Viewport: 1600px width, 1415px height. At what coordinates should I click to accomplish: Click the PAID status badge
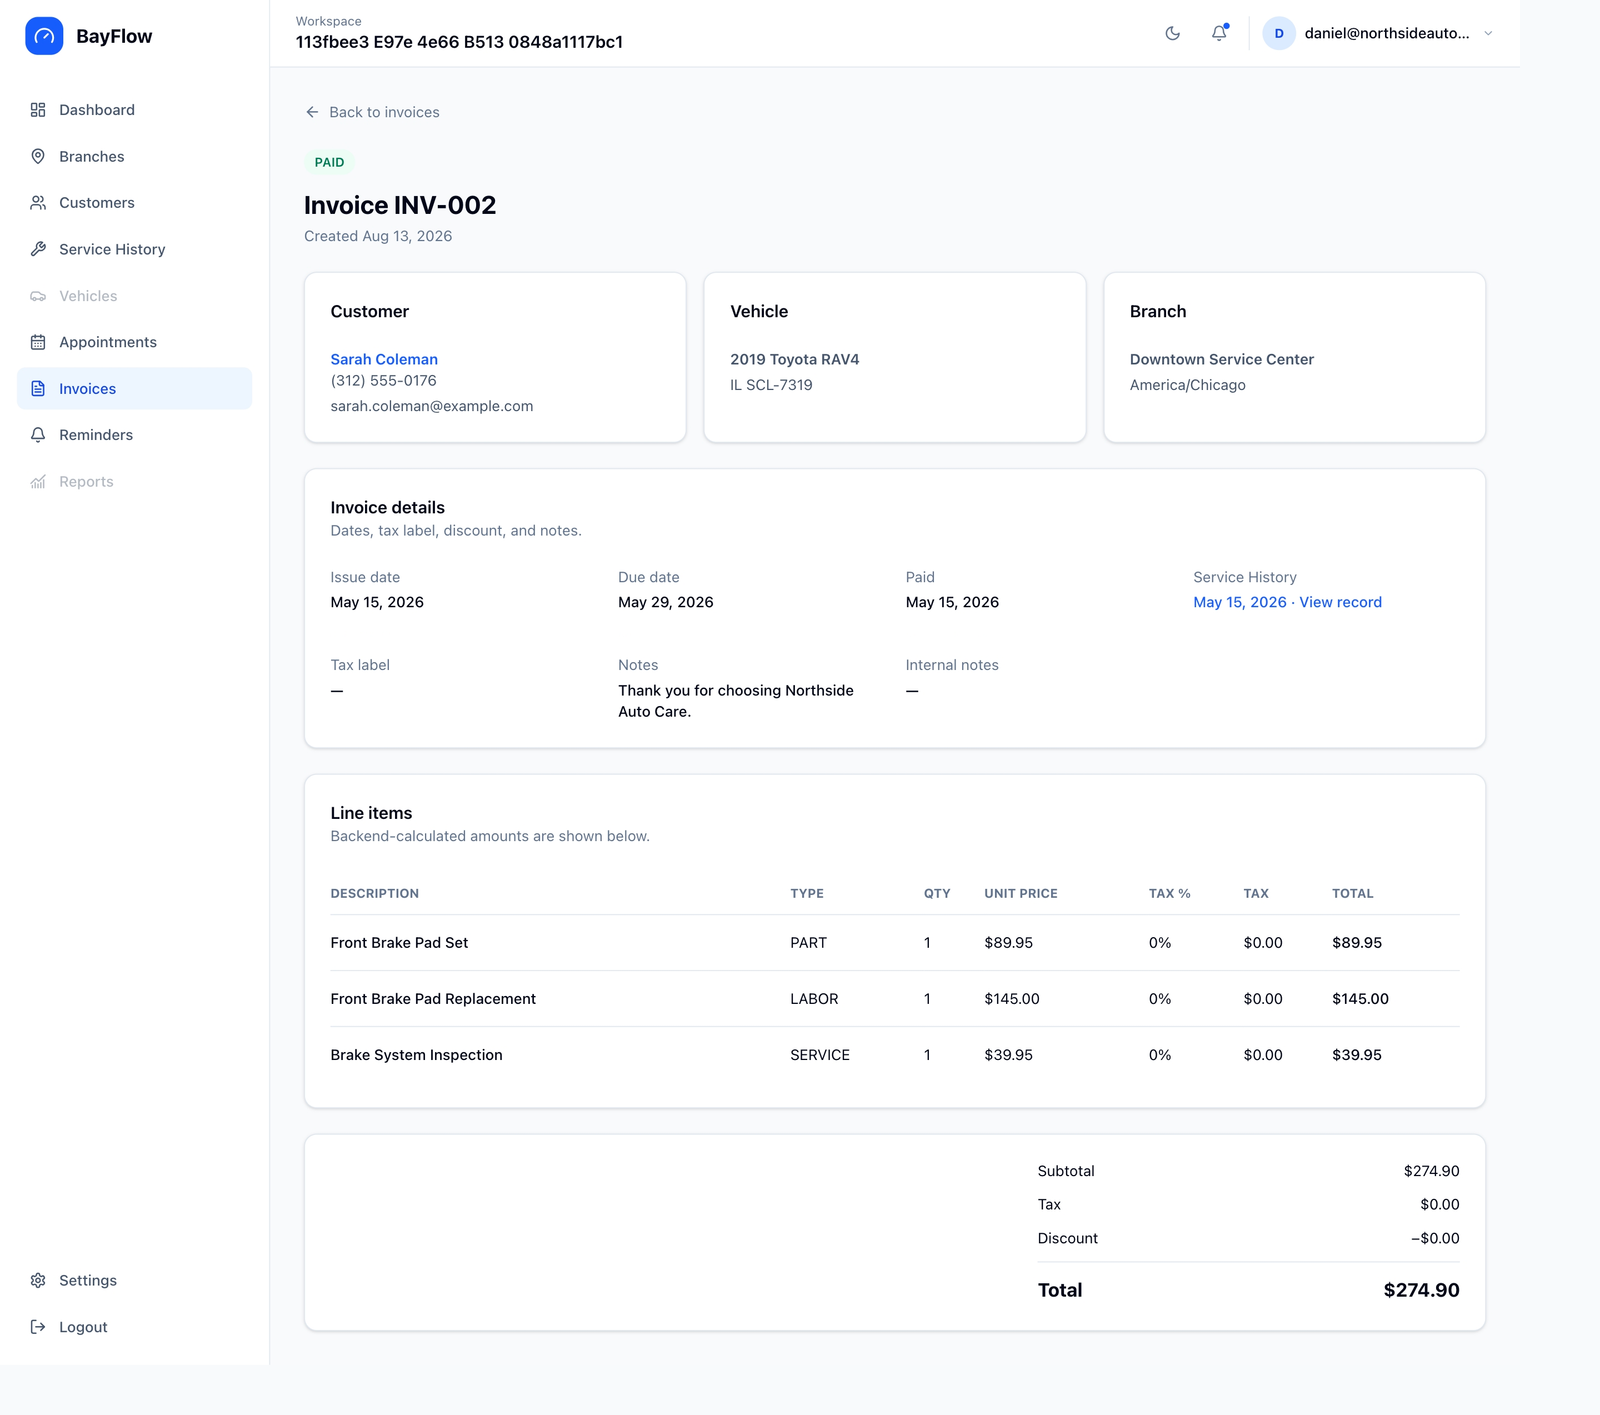click(x=329, y=162)
